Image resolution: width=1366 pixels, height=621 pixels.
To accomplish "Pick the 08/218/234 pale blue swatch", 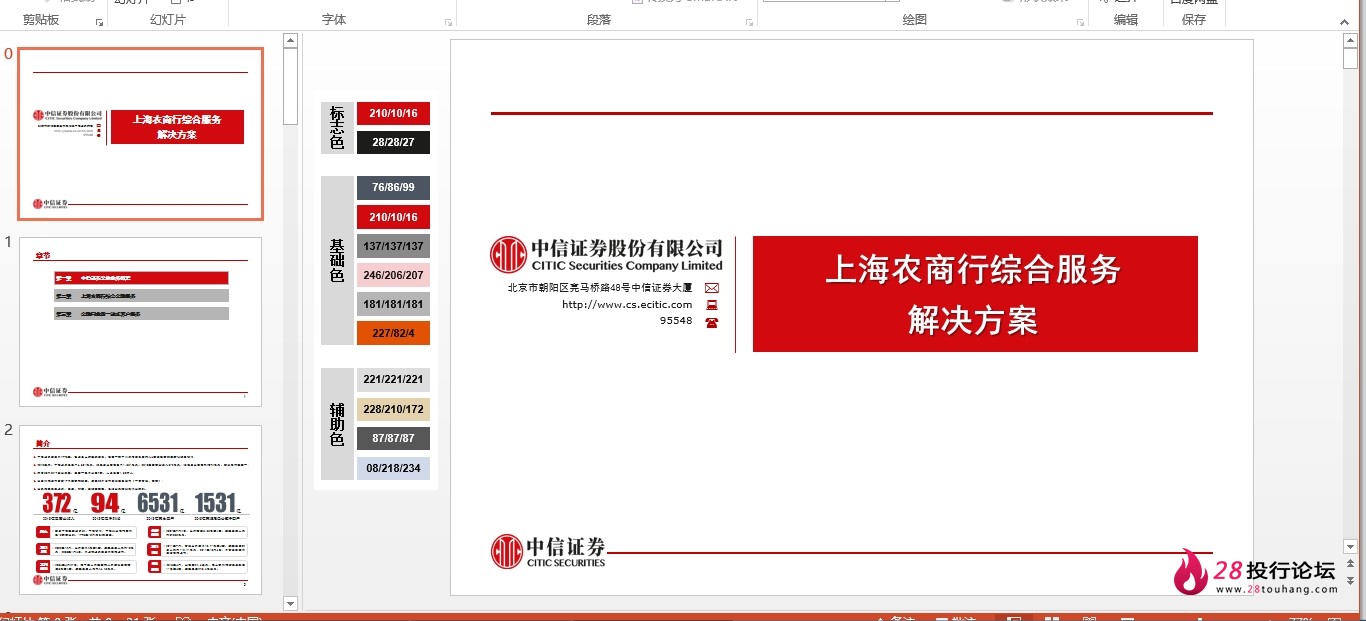I will [x=393, y=468].
